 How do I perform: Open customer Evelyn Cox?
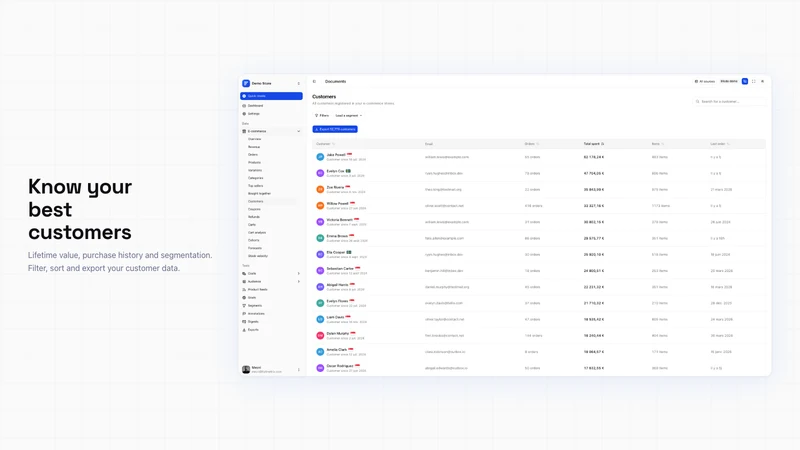pyautogui.click(x=335, y=171)
